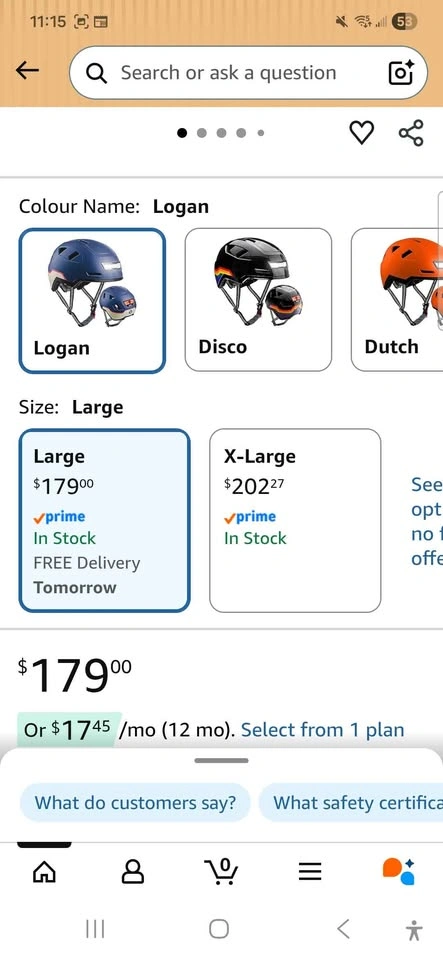Launch Rufus AI assistant icon
The height and width of the screenshot is (960, 443).
pyautogui.click(x=399, y=871)
